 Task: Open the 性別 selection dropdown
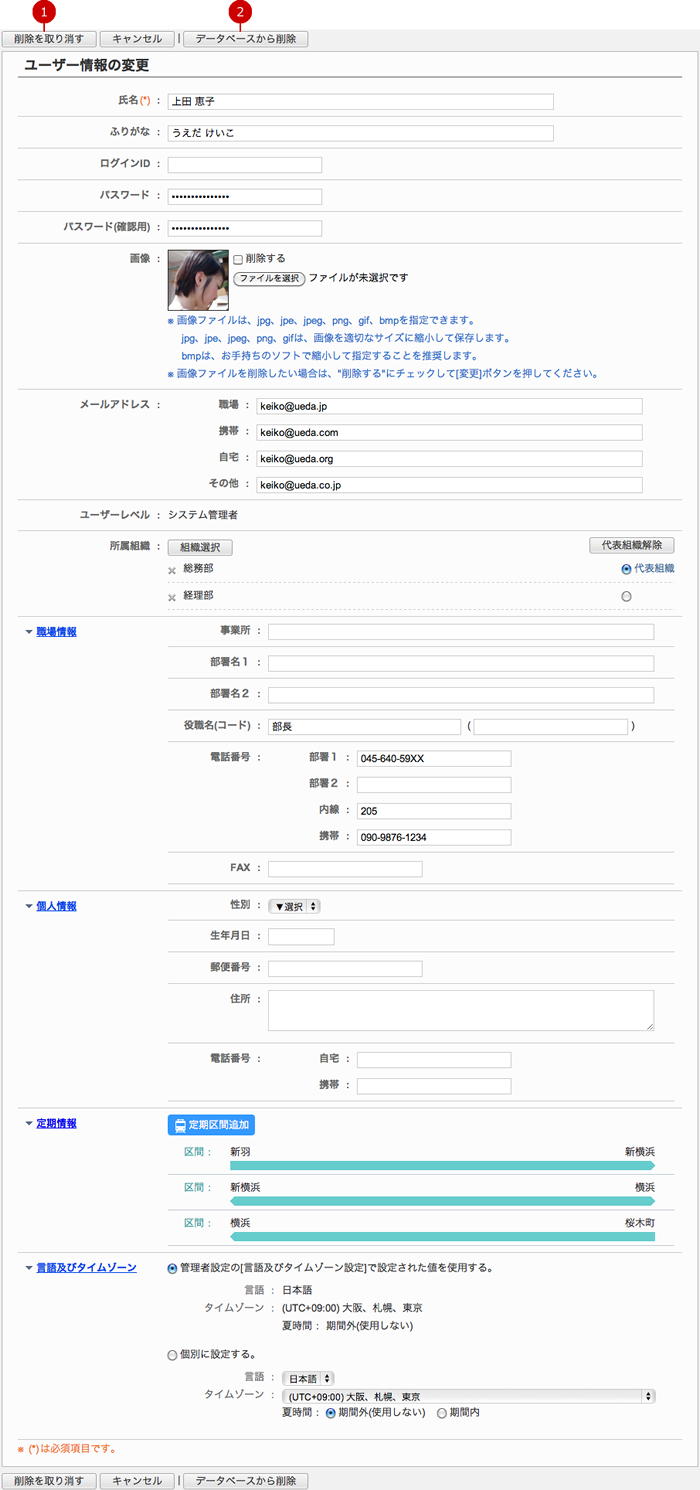295,906
